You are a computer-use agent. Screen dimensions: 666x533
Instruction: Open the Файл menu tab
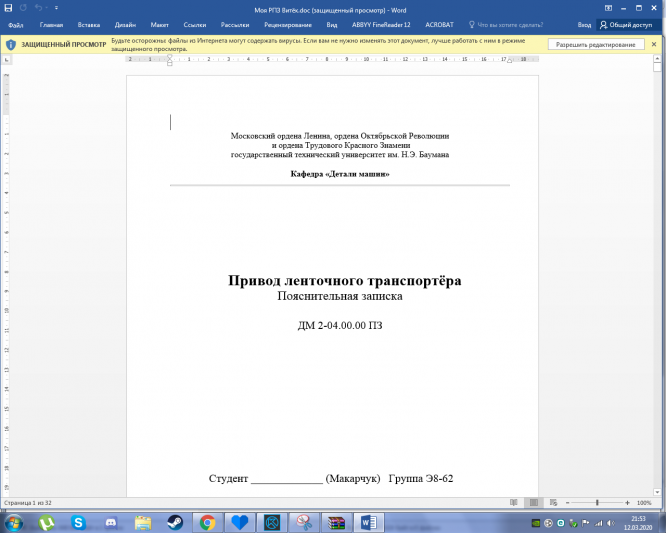point(15,24)
